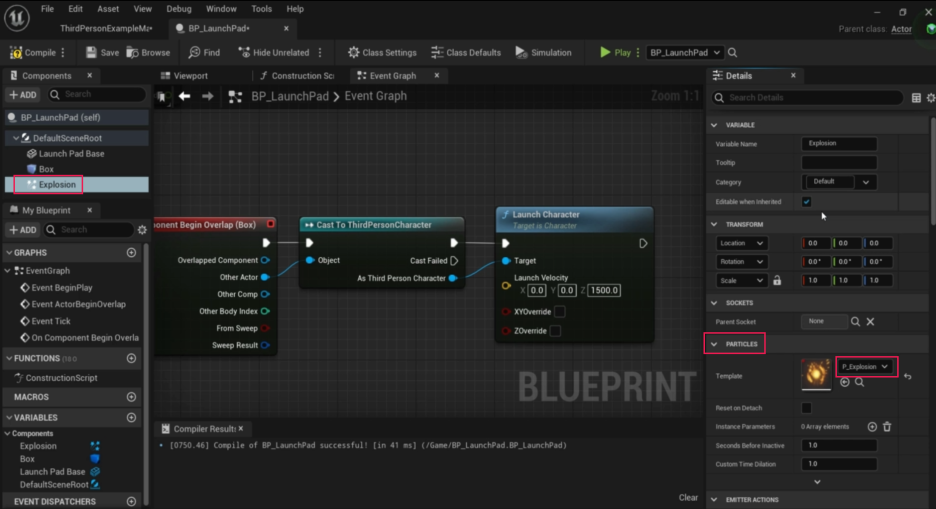
Task: Collapse DefaultSceneRoot tree node
Action: click(16, 138)
